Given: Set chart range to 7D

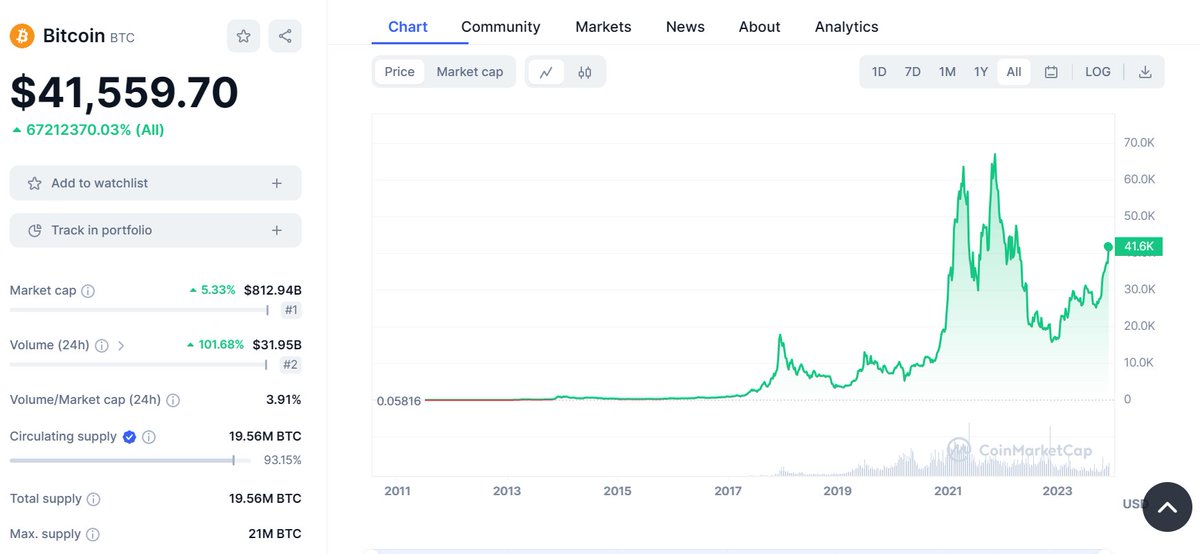Looking at the screenshot, I should pos(913,72).
